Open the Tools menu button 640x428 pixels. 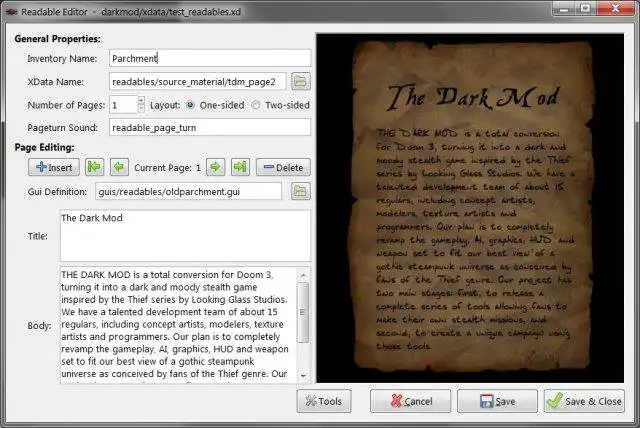pyautogui.click(x=324, y=401)
